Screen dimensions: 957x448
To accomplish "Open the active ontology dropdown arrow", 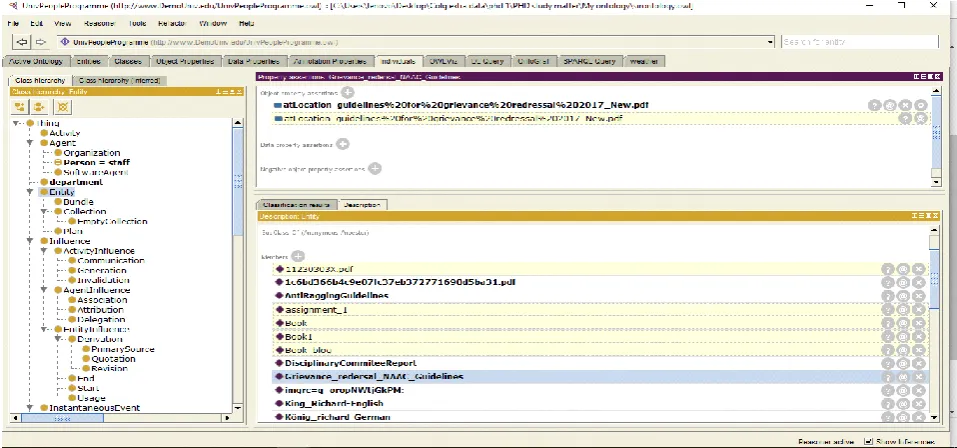I will pyautogui.click(x=770, y=42).
